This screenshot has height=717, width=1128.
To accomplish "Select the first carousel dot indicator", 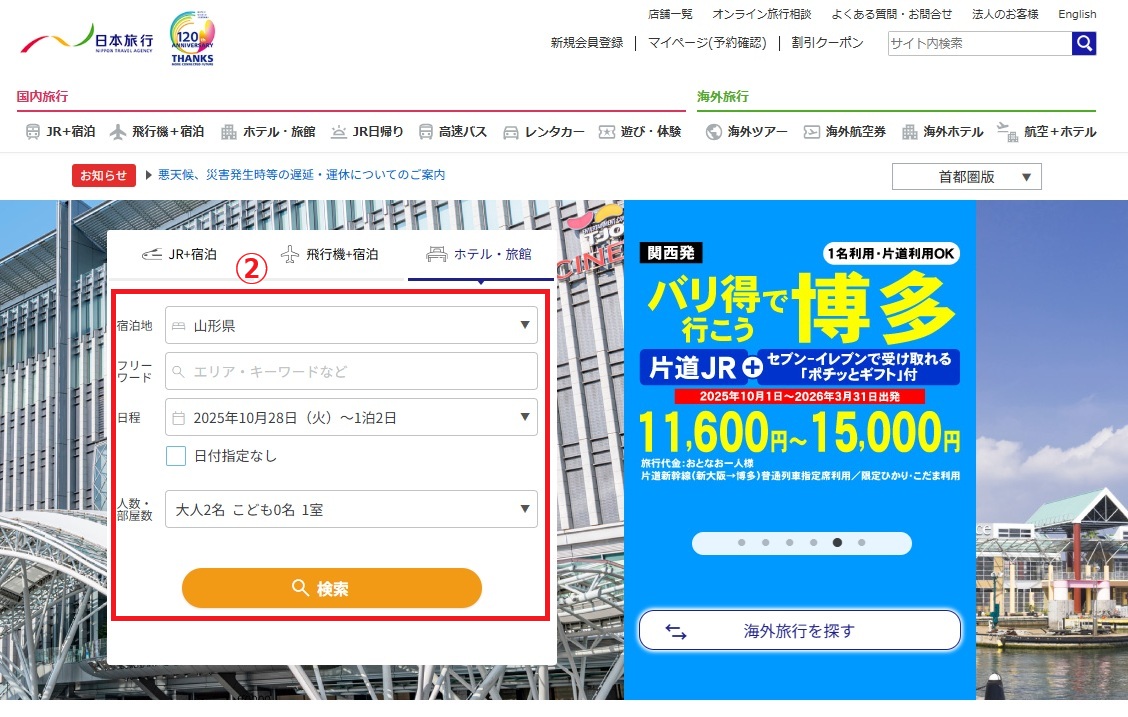I will pyautogui.click(x=742, y=543).
